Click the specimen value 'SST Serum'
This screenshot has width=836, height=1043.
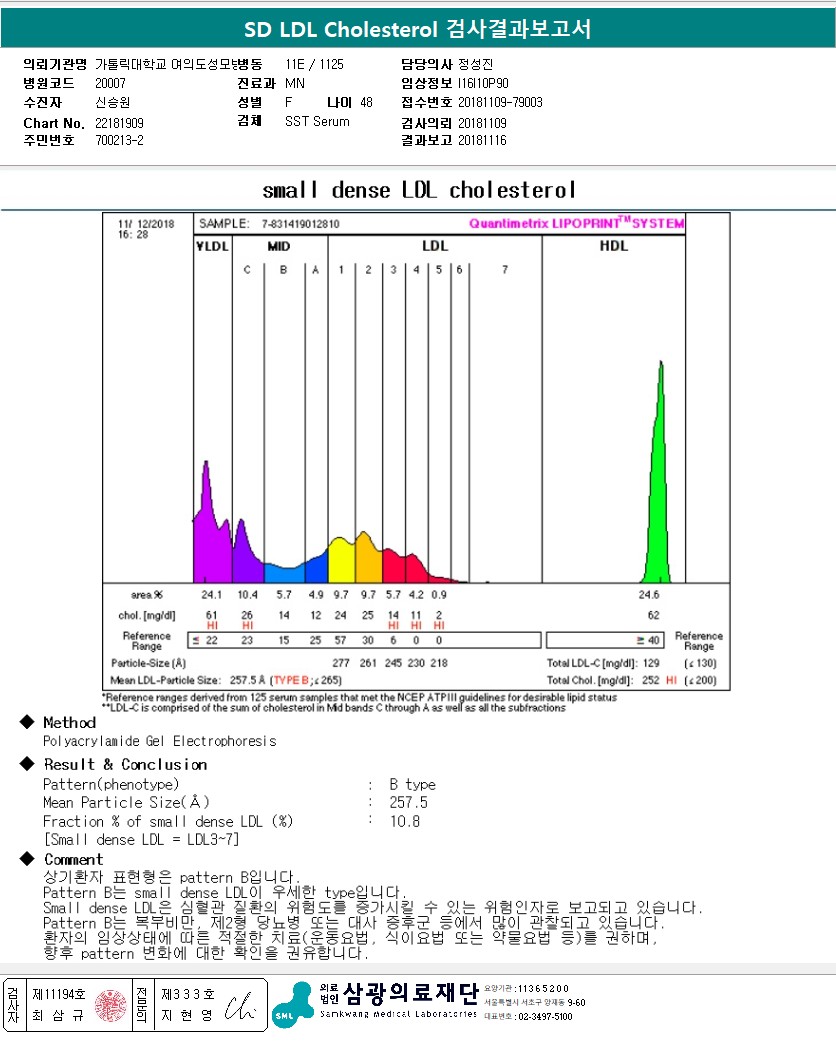pyautogui.click(x=317, y=122)
